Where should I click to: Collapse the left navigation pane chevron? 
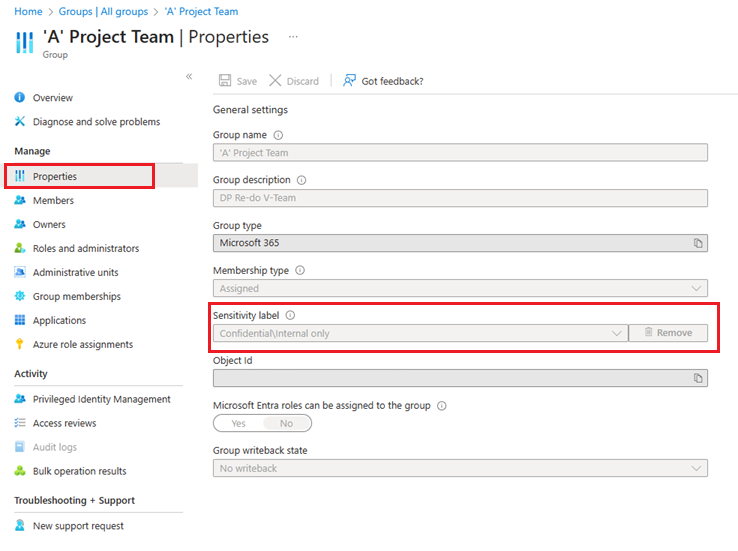click(x=189, y=77)
